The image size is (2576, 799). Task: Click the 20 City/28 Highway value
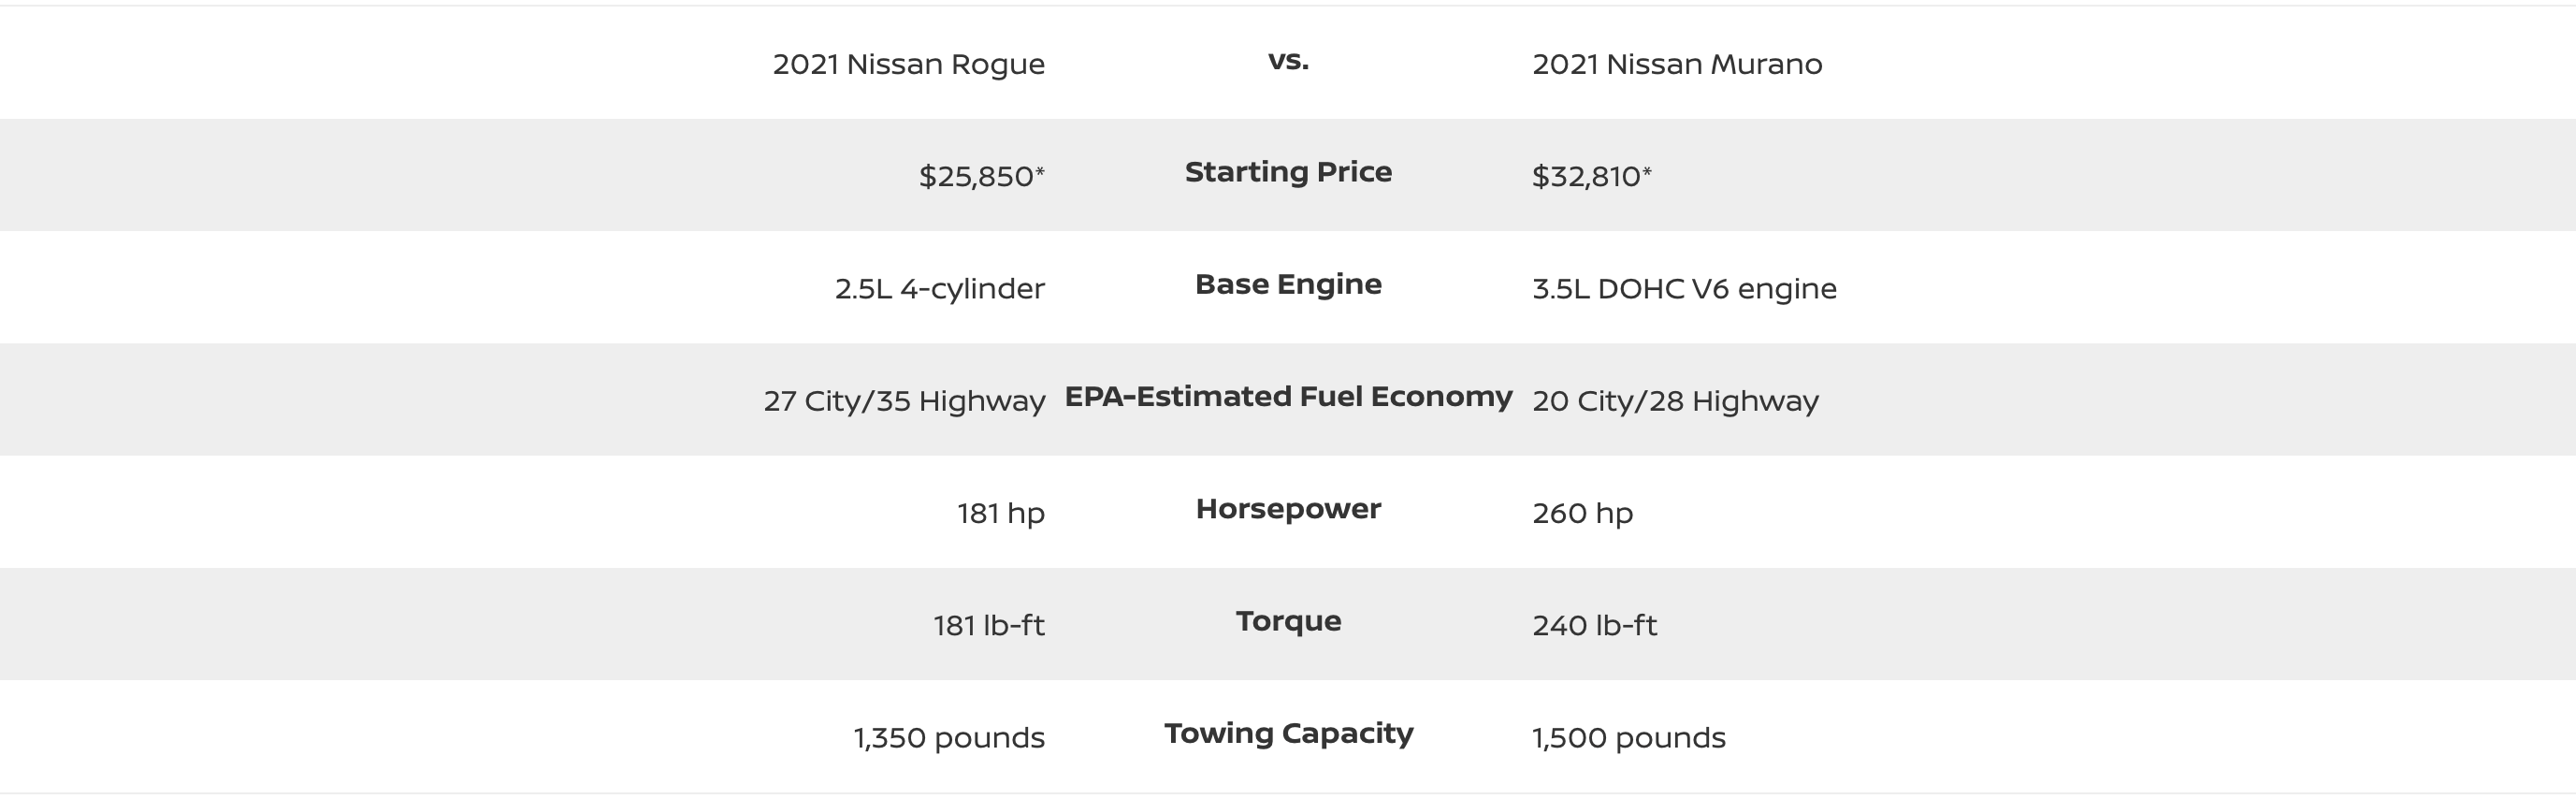click(x=1675, y=401)
